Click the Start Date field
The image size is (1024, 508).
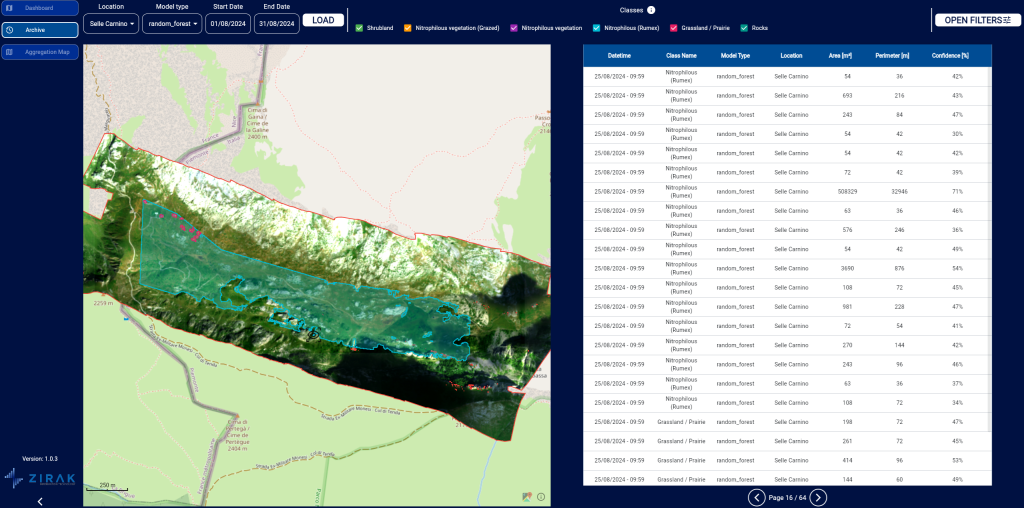click(227, 23)
